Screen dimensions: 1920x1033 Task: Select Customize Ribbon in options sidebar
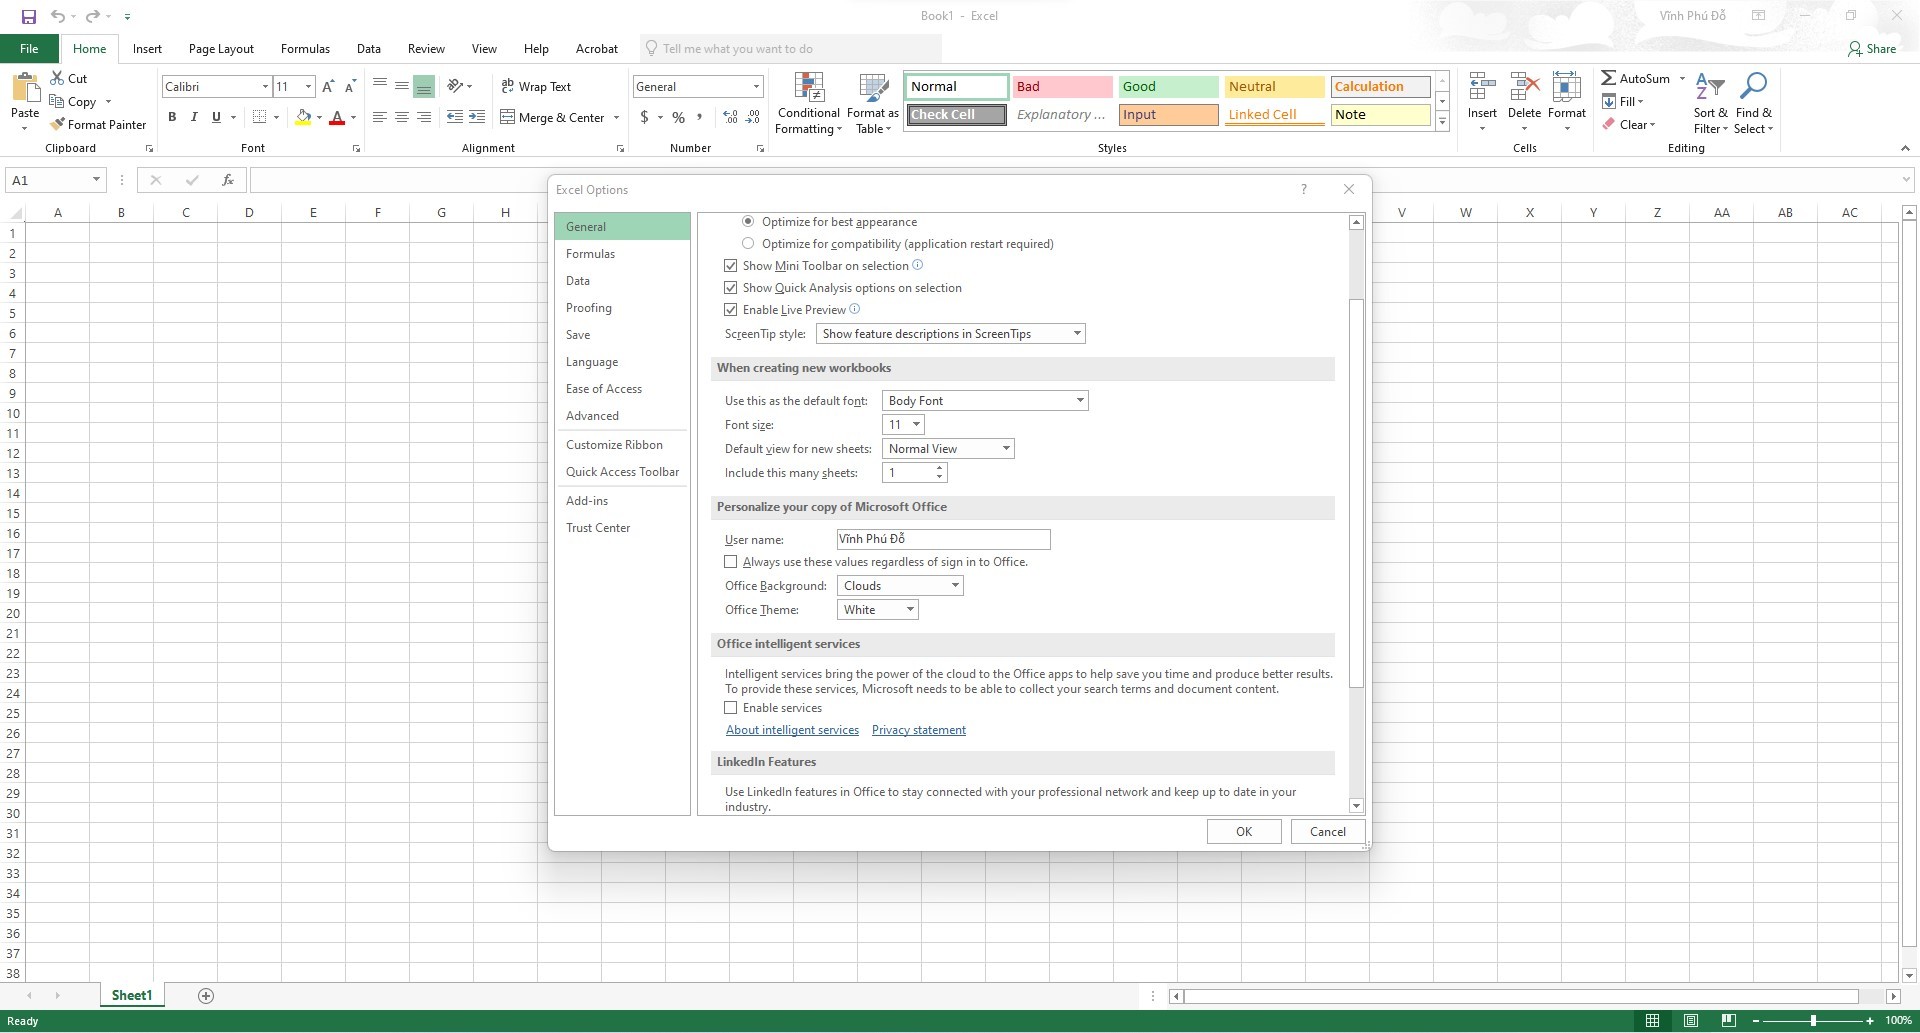click(x=622, y=445)
